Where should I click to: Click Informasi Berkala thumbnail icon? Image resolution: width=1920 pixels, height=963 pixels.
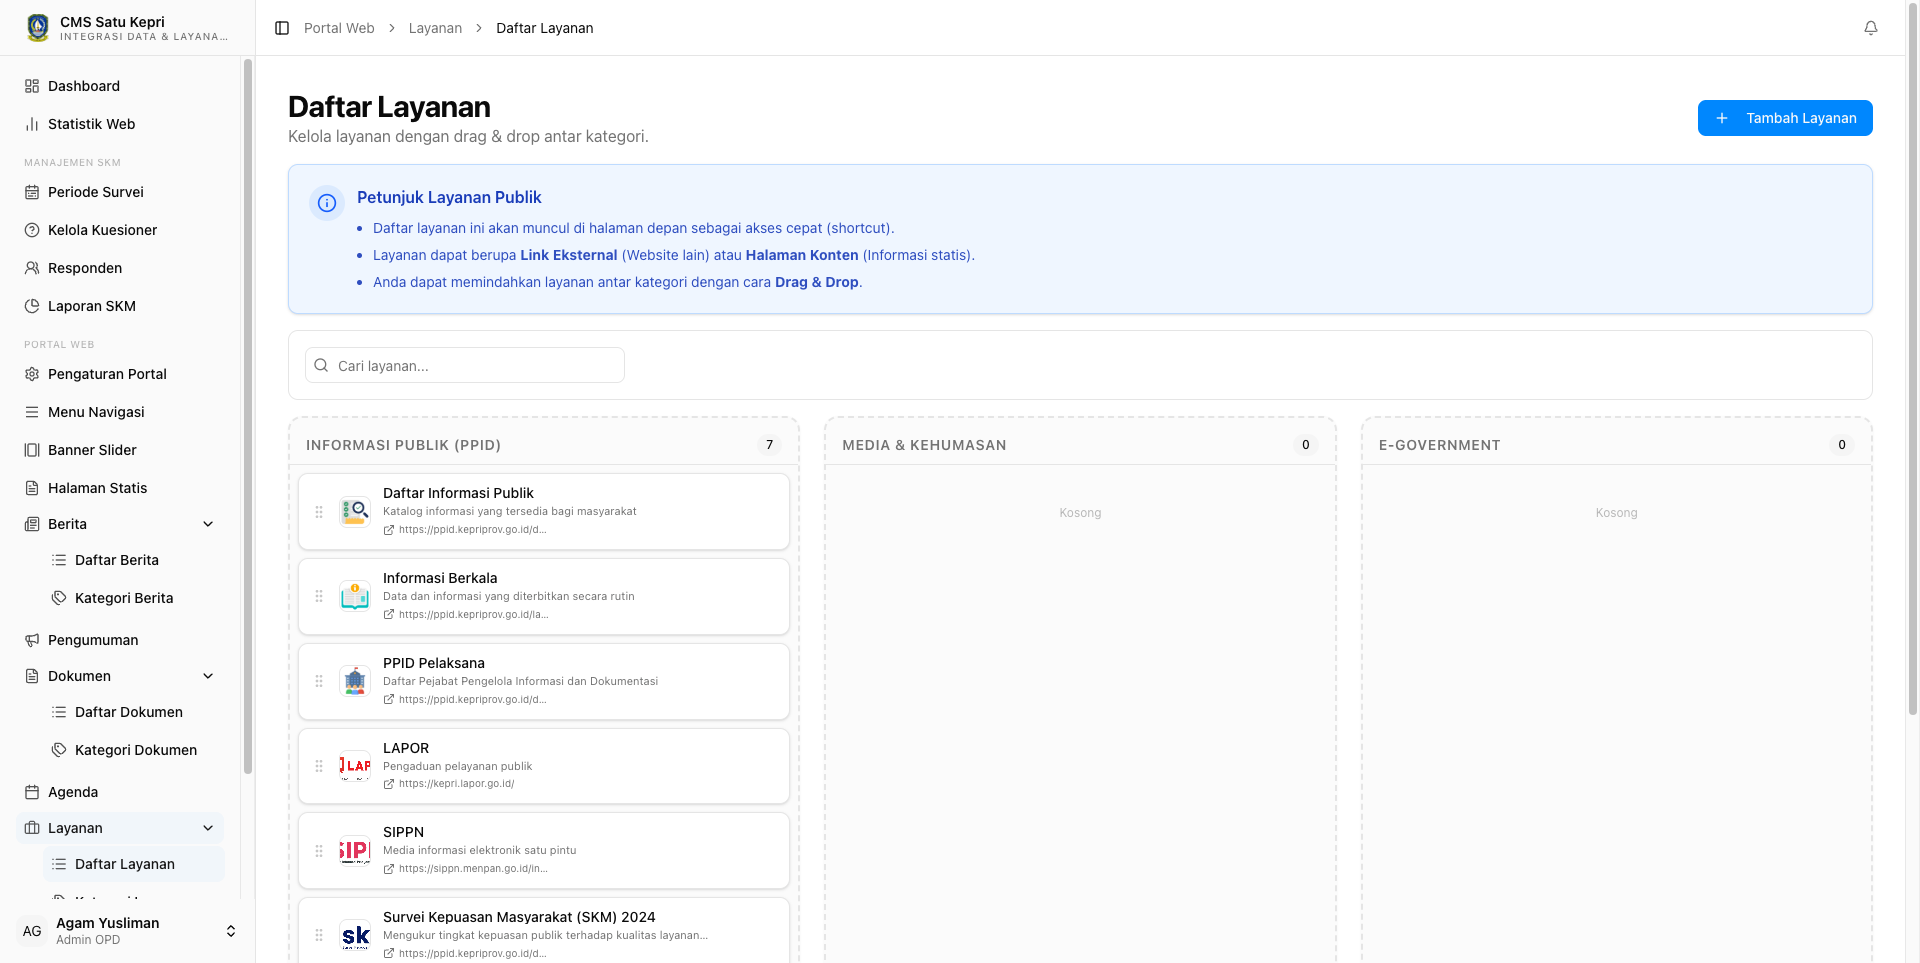[x=355, y=597]
